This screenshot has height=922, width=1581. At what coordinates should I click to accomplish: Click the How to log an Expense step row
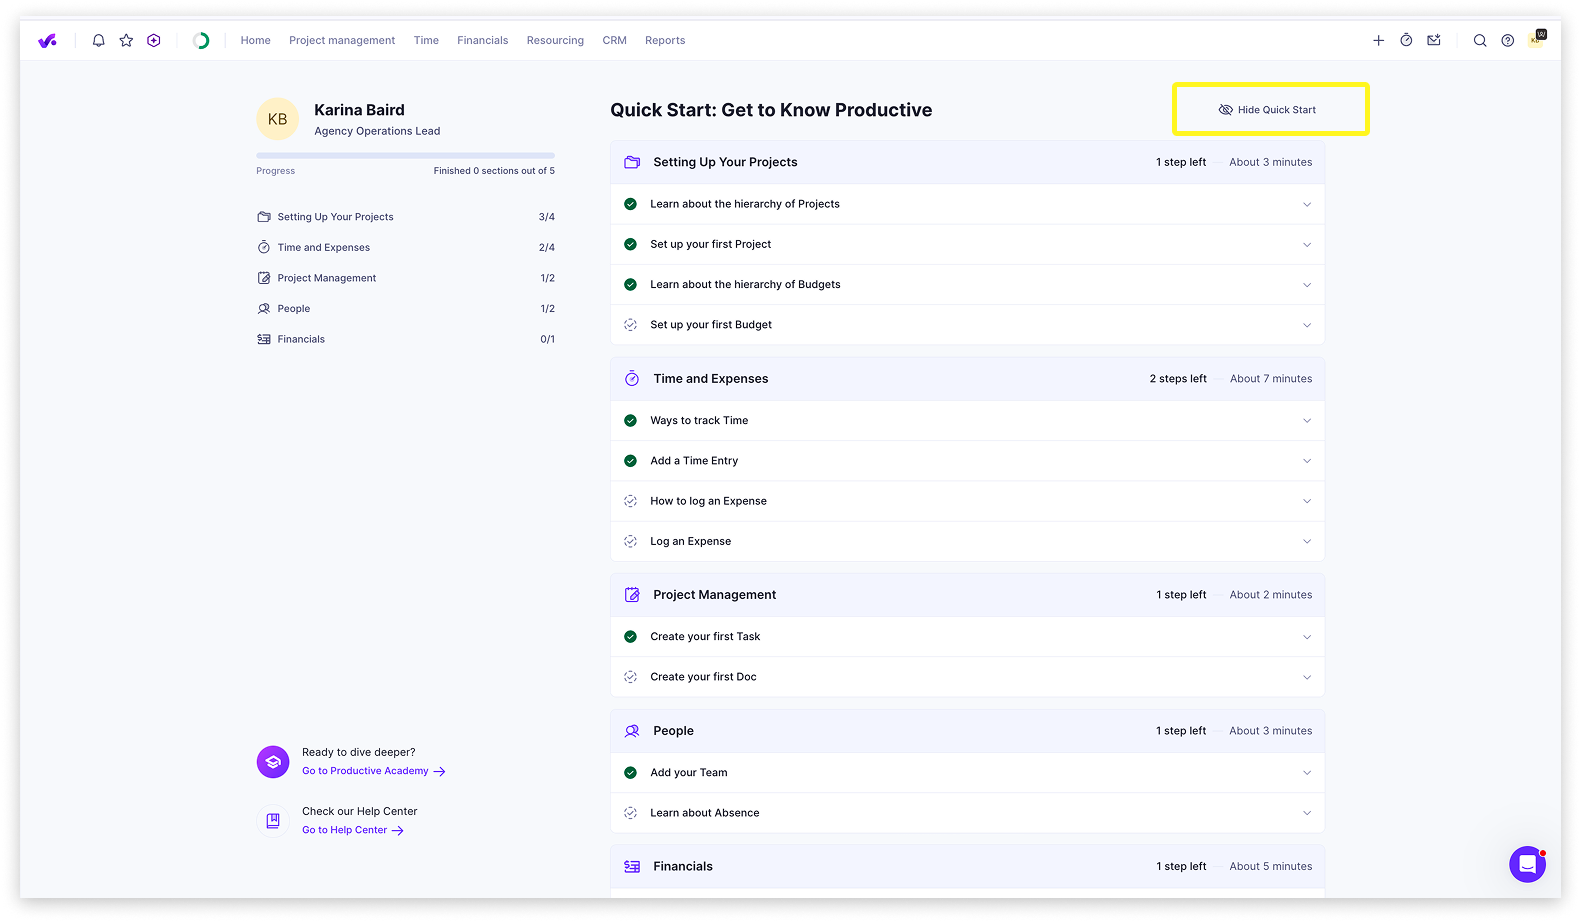967,501
